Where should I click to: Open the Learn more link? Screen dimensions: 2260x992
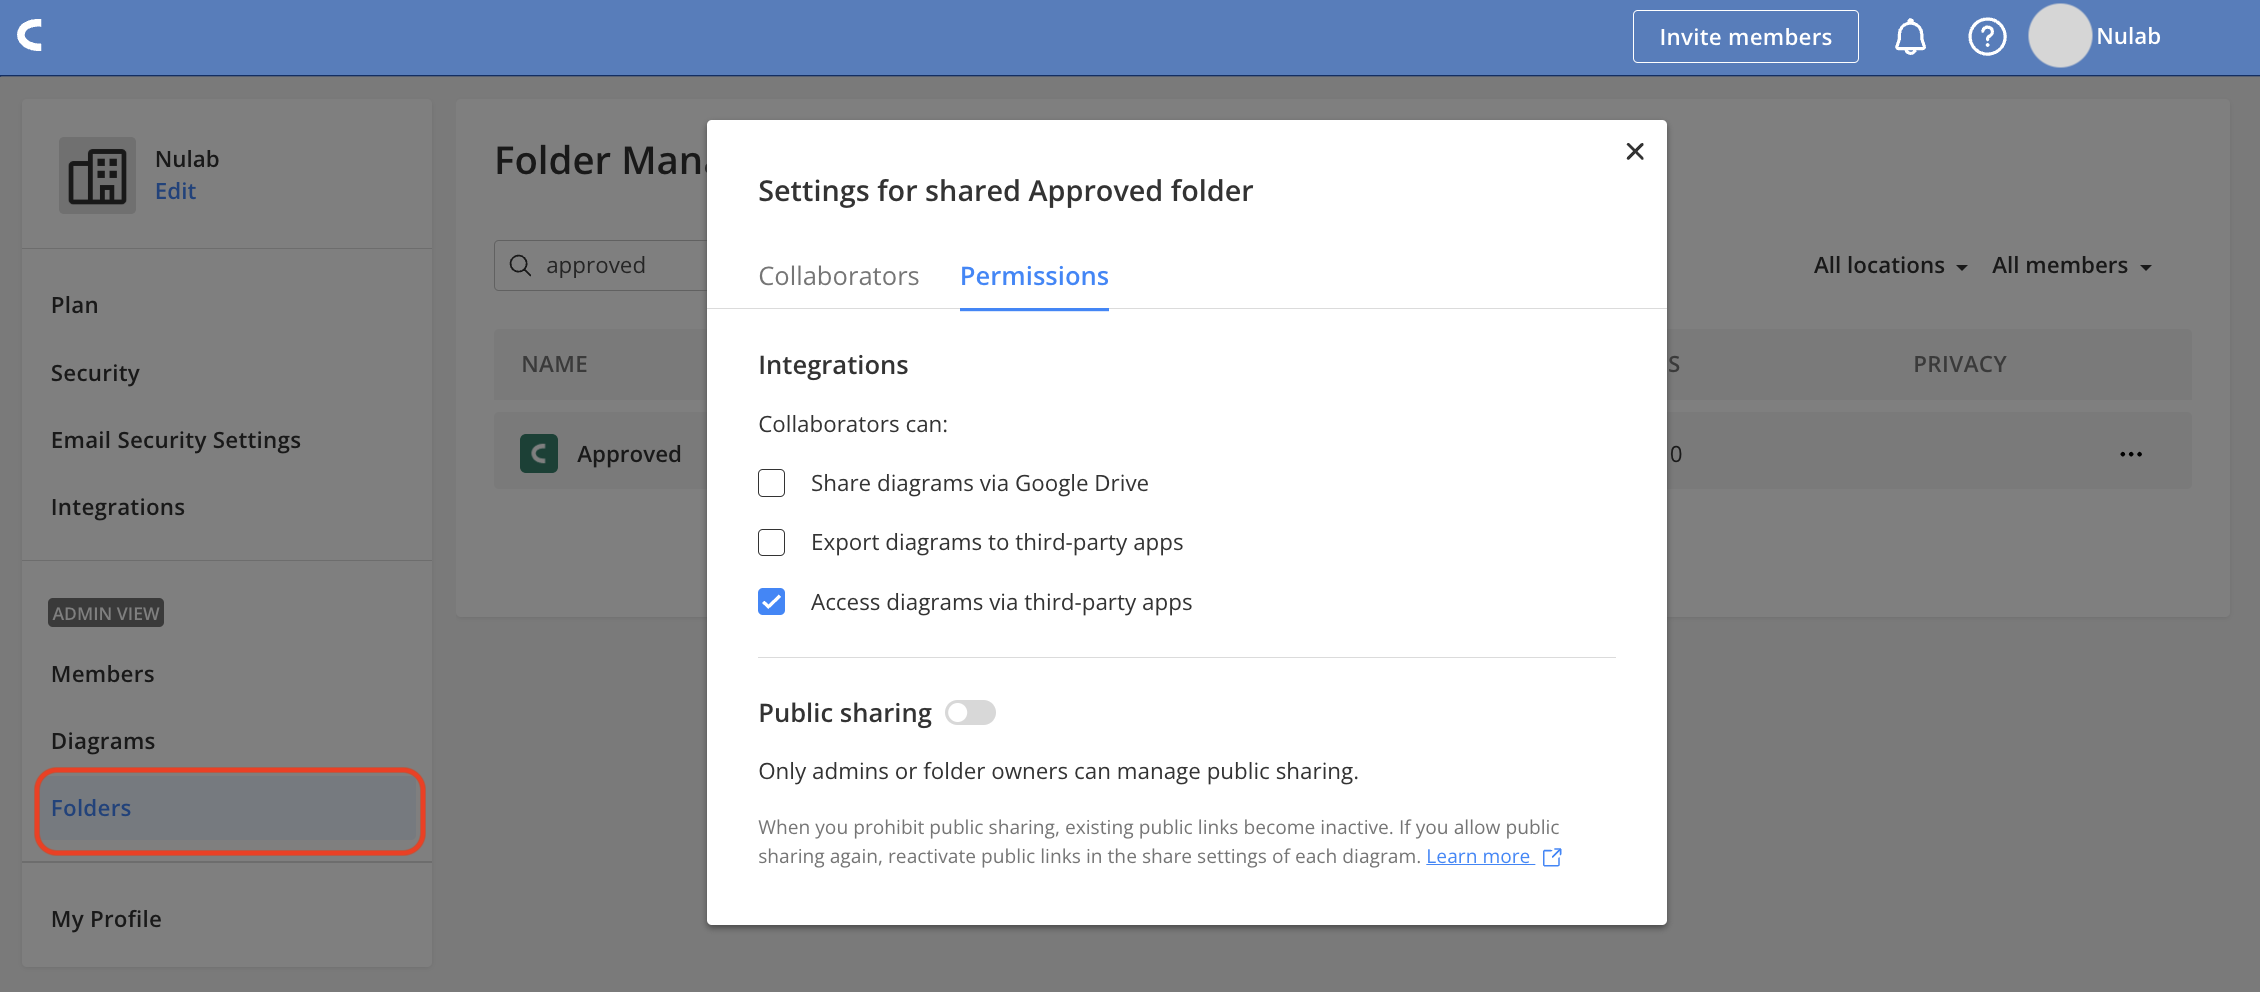click(x=1478, y=857)
